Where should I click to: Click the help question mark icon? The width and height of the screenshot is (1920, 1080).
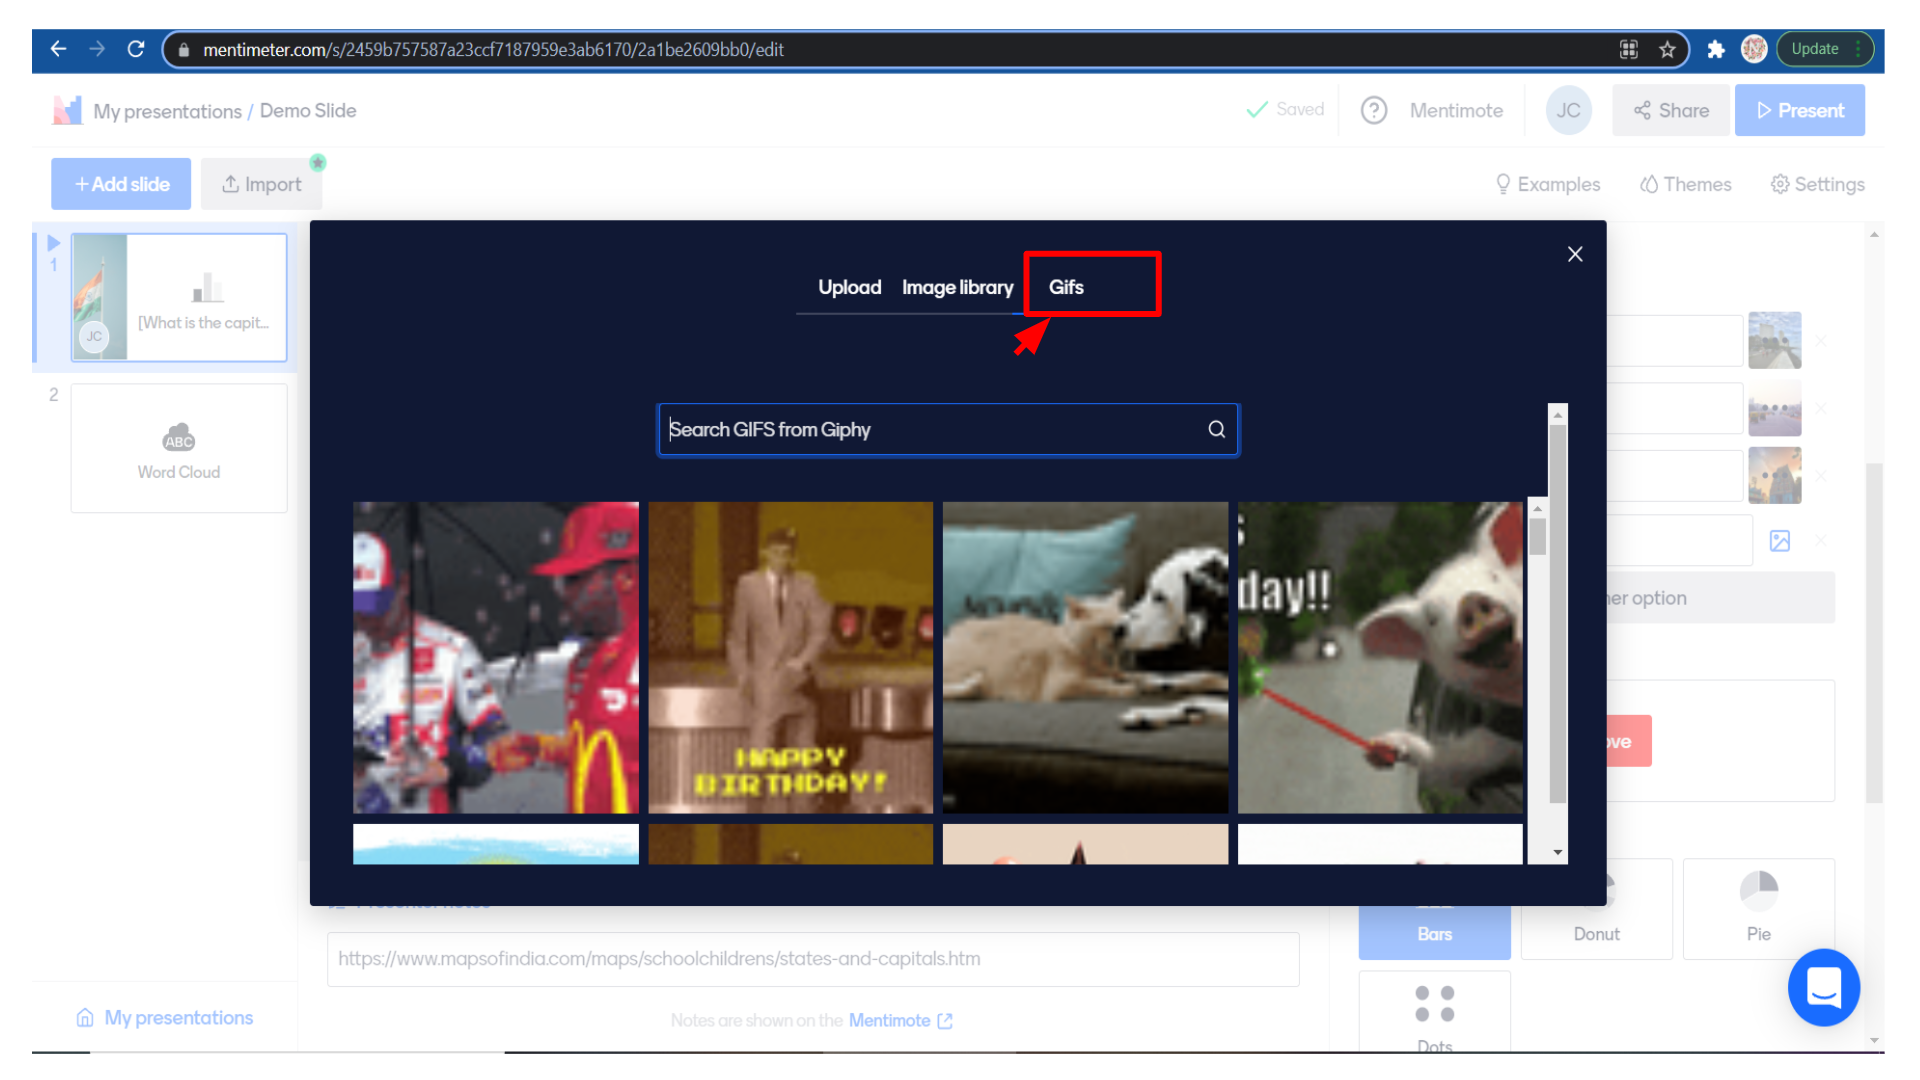1374,110
